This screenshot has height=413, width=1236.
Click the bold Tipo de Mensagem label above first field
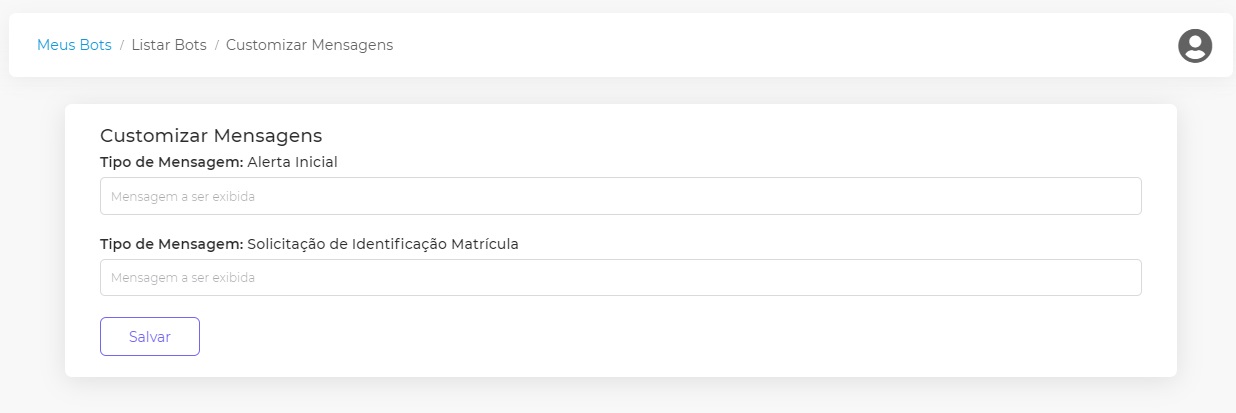tap(171, 162)
